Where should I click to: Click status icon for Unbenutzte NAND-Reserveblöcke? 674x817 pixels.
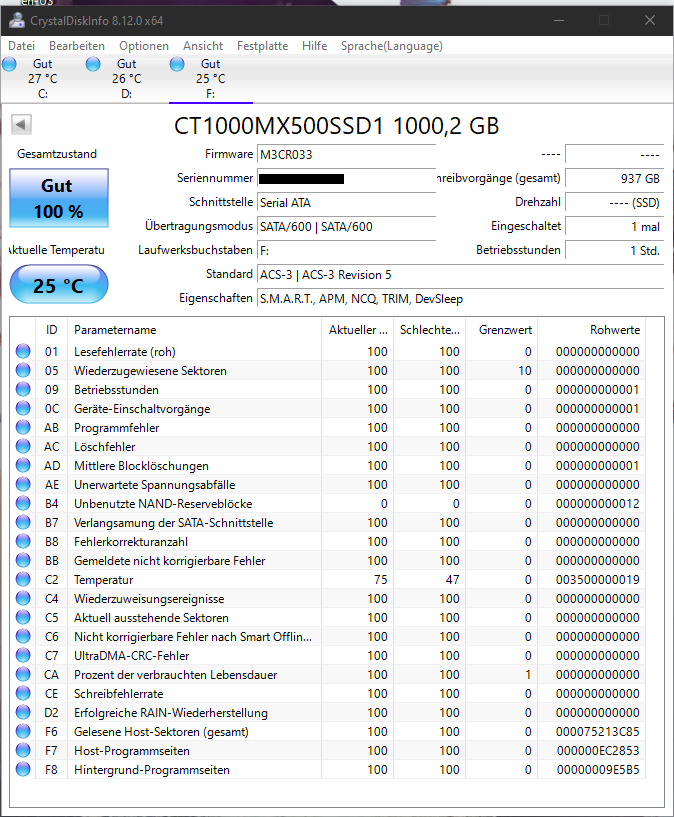23,503
